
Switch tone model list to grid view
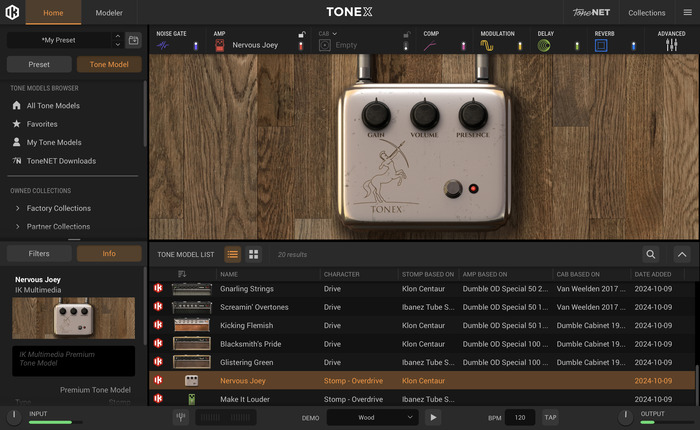click(254, 255)
